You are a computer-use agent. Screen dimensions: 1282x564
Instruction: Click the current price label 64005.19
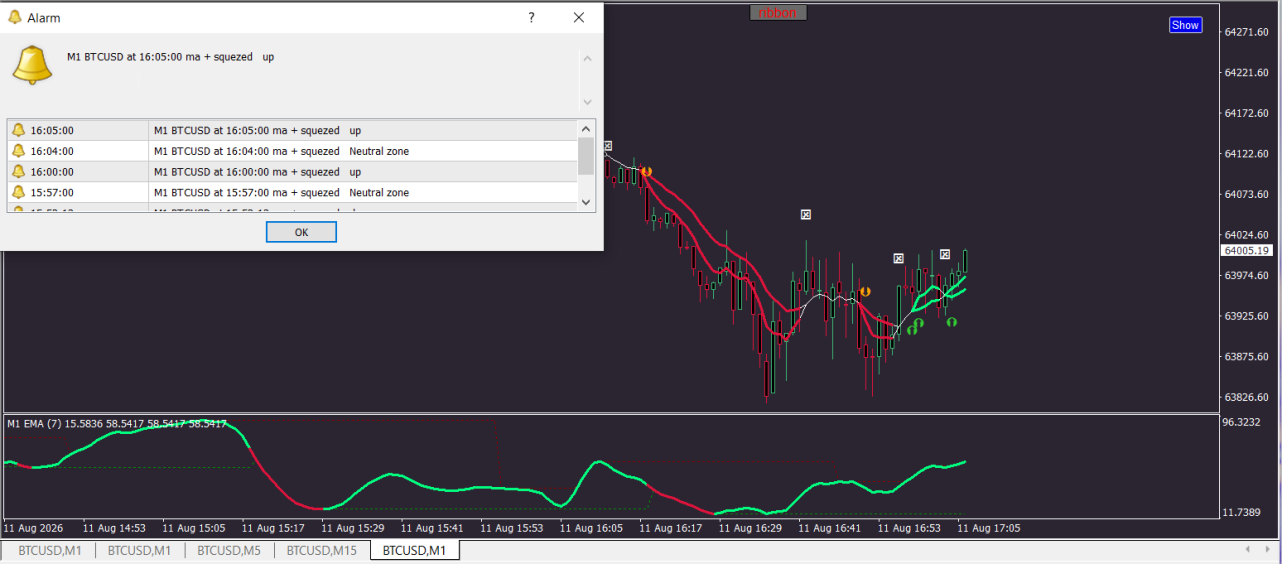(1246, 250)
